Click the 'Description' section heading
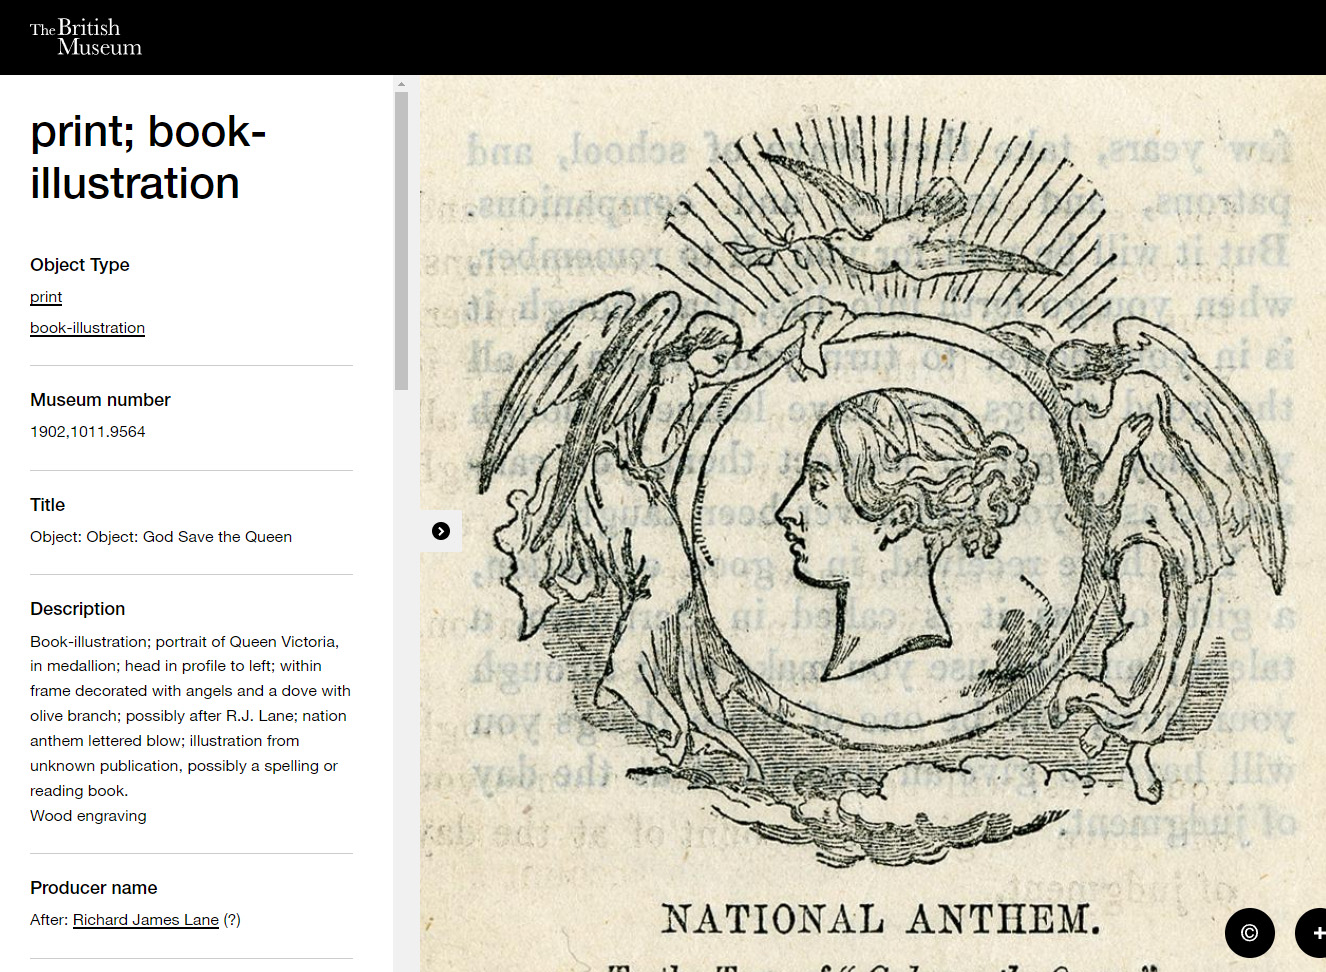The image size is (1326, 972). pyautogui.click(x=78, y=609)
